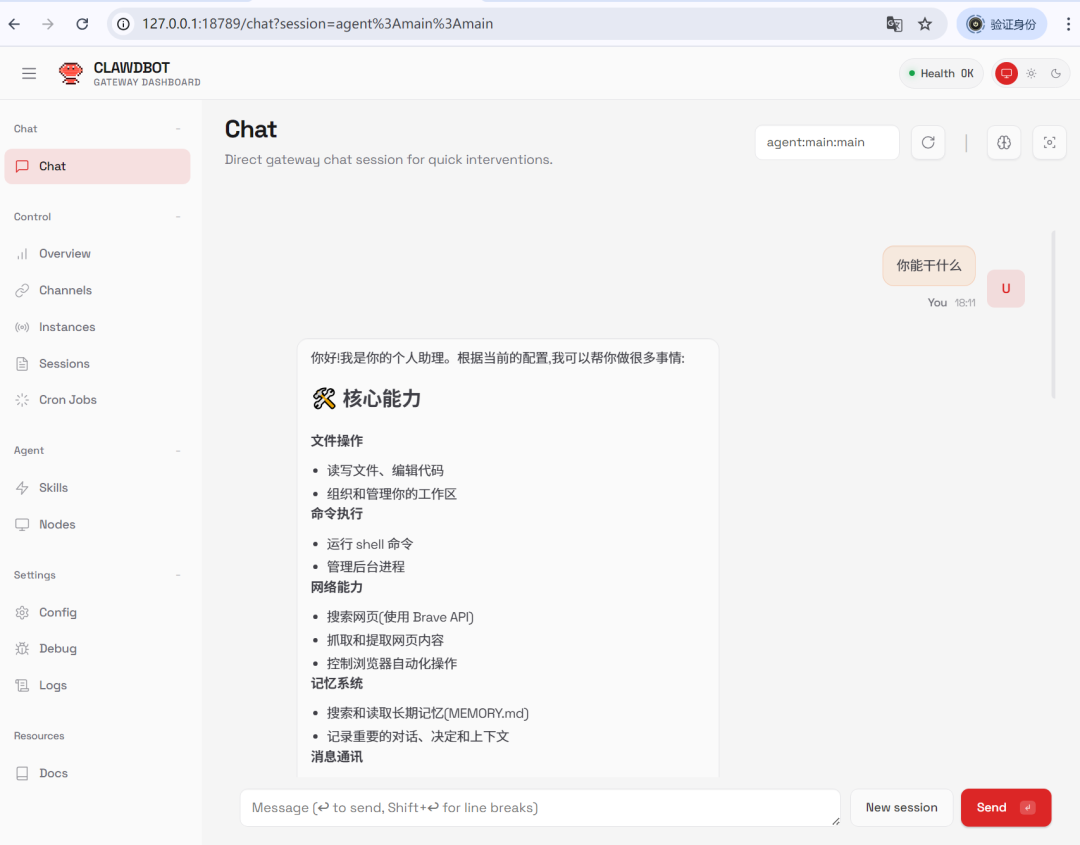This screenshot has height=845, width=1080.
Task: Open the Cron Jobs section
Action: [67, 399]
